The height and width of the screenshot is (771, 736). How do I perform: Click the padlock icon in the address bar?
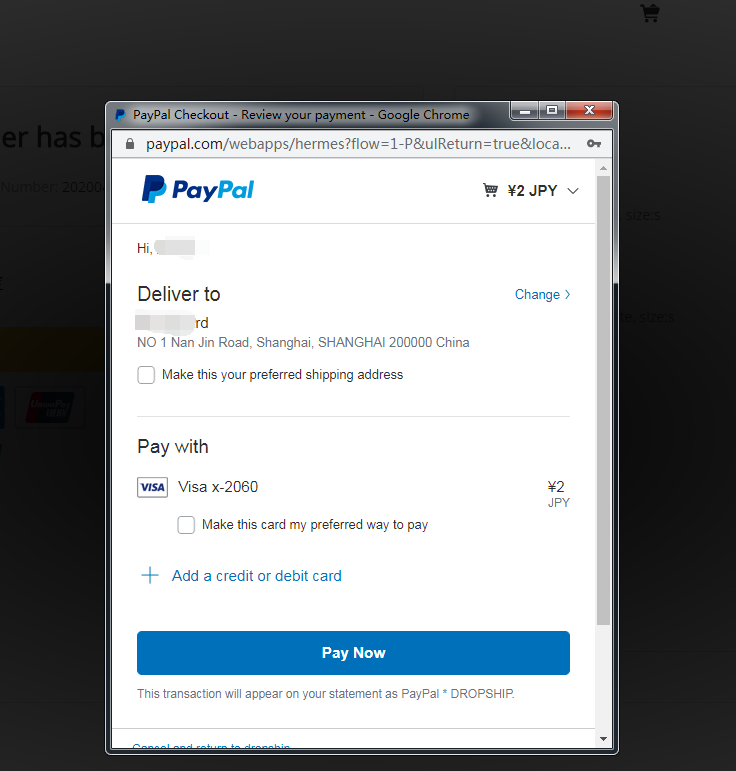point(130,144)
